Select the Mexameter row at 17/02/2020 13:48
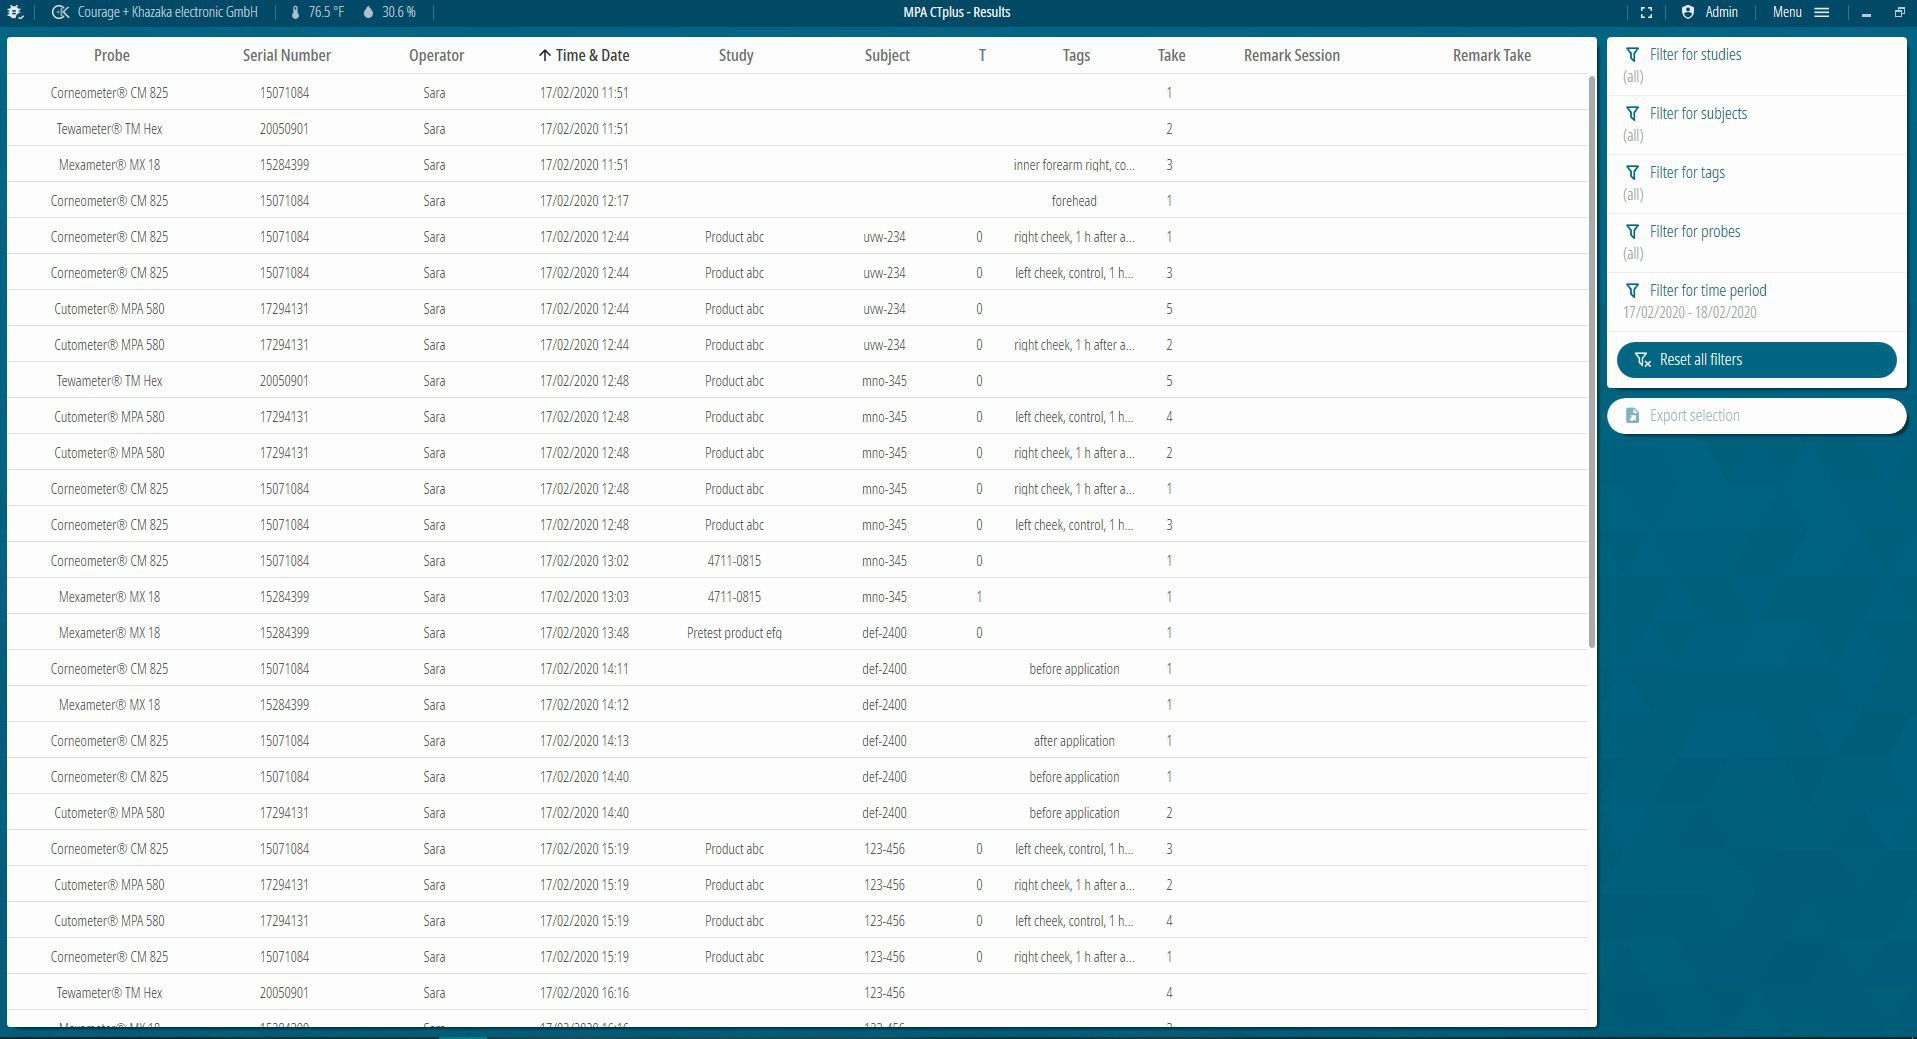The height and width of the screenshot is (1039, 1917). [x=797, y=632]
